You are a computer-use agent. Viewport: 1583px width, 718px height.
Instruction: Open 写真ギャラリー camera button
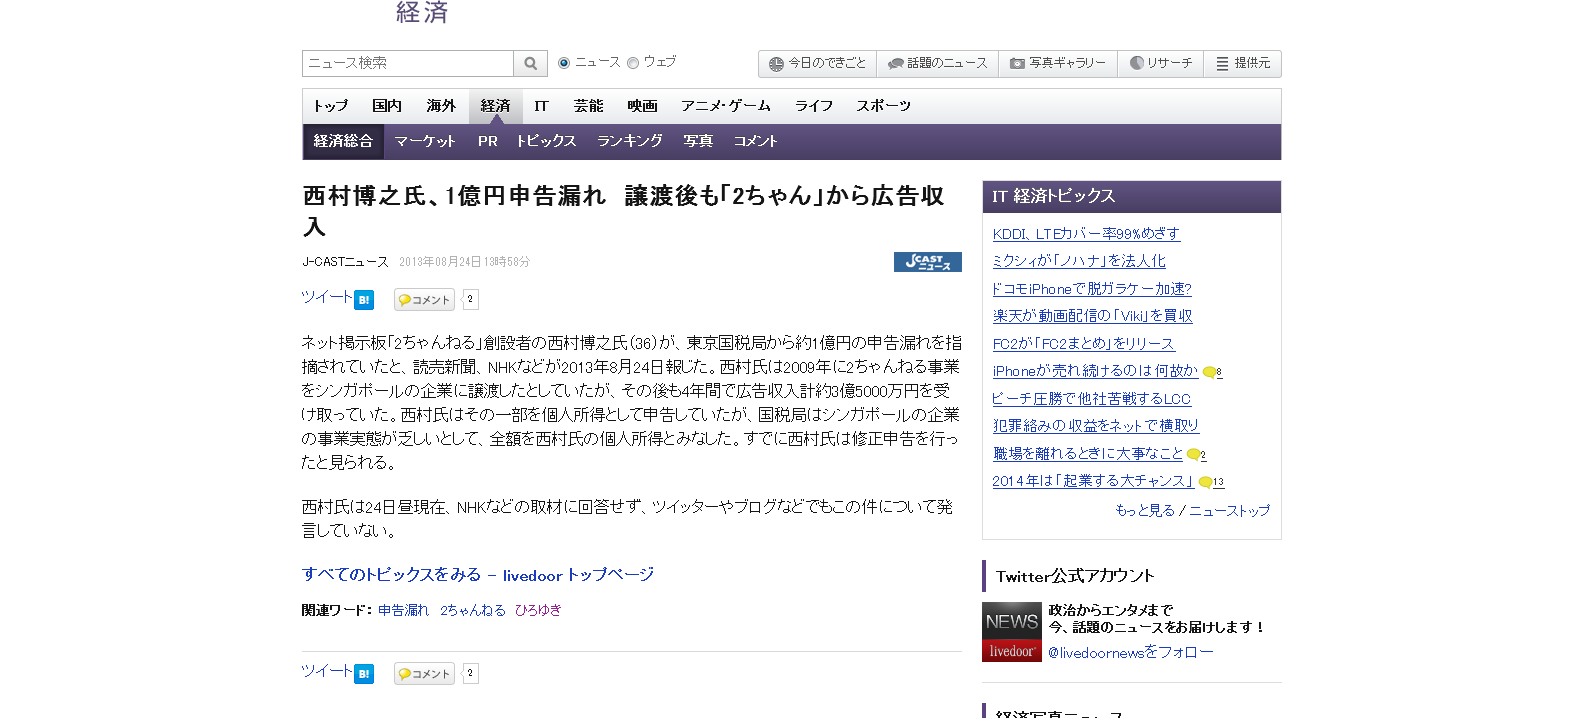(x=1057, y=63)
